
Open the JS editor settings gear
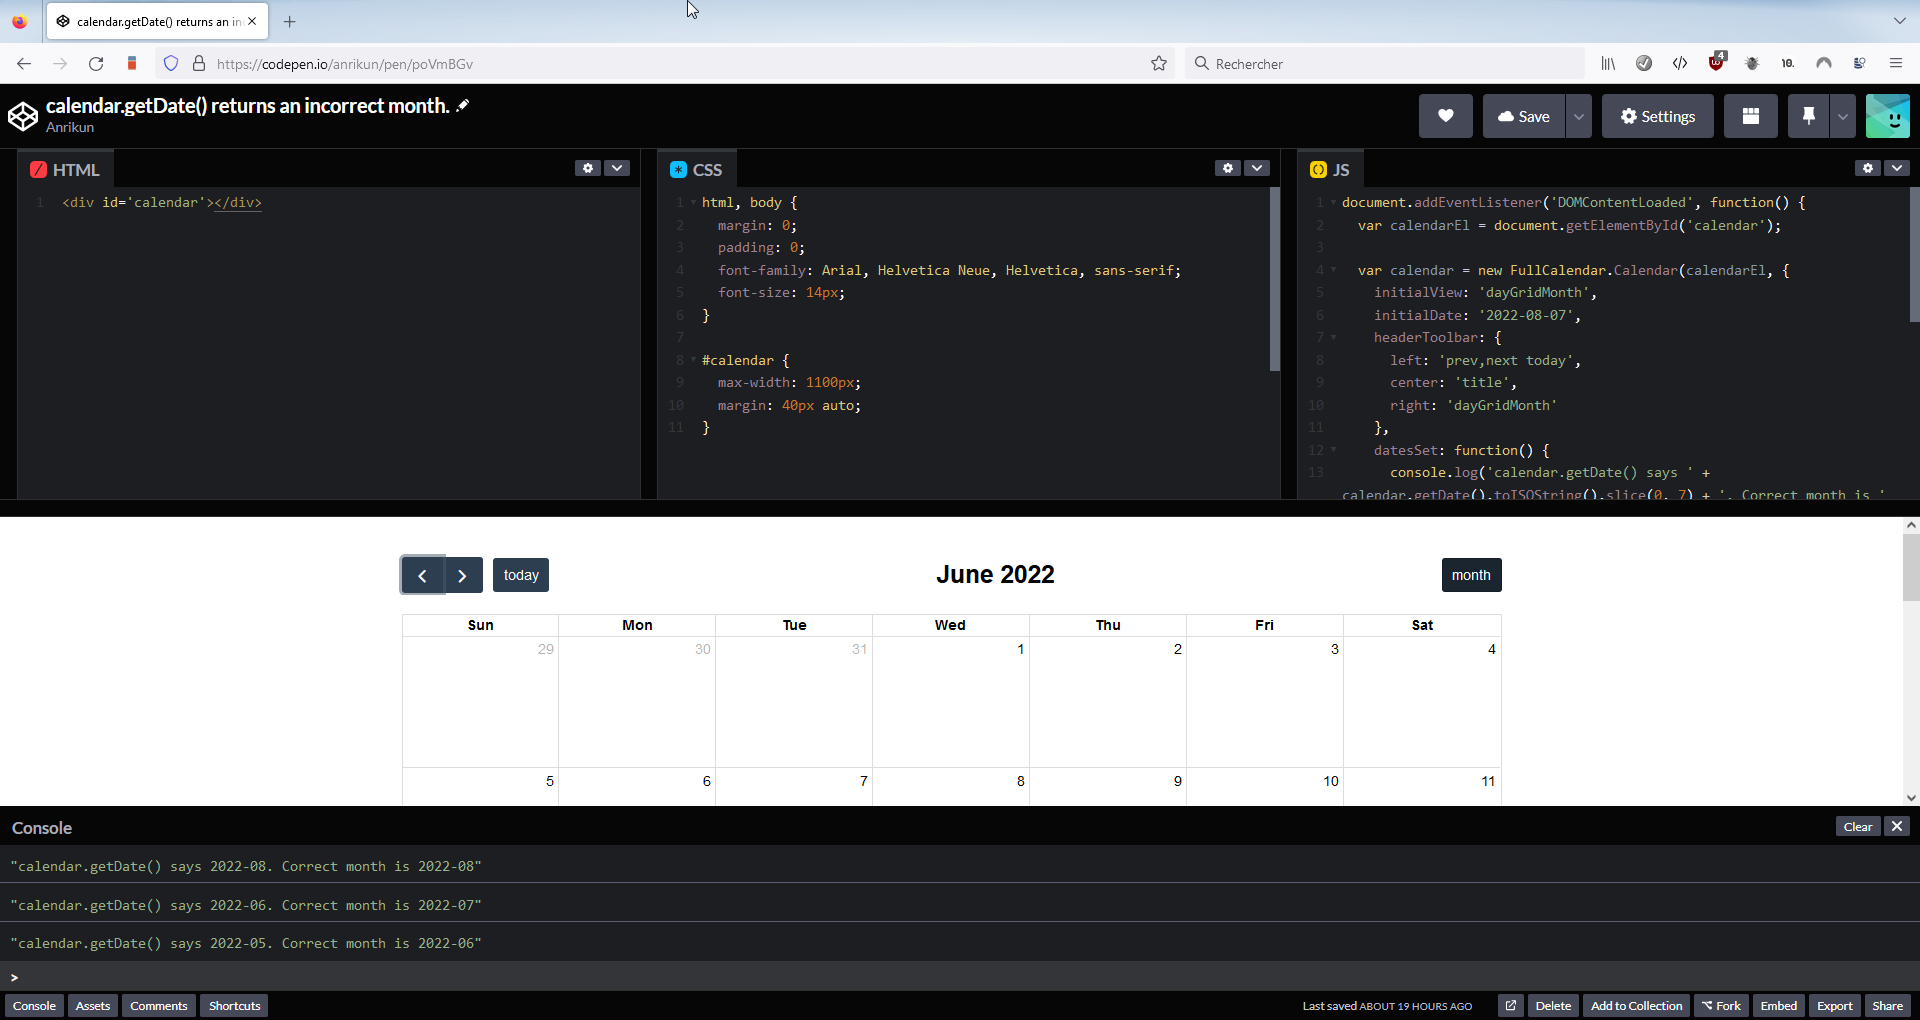(x=1866, y=168)
